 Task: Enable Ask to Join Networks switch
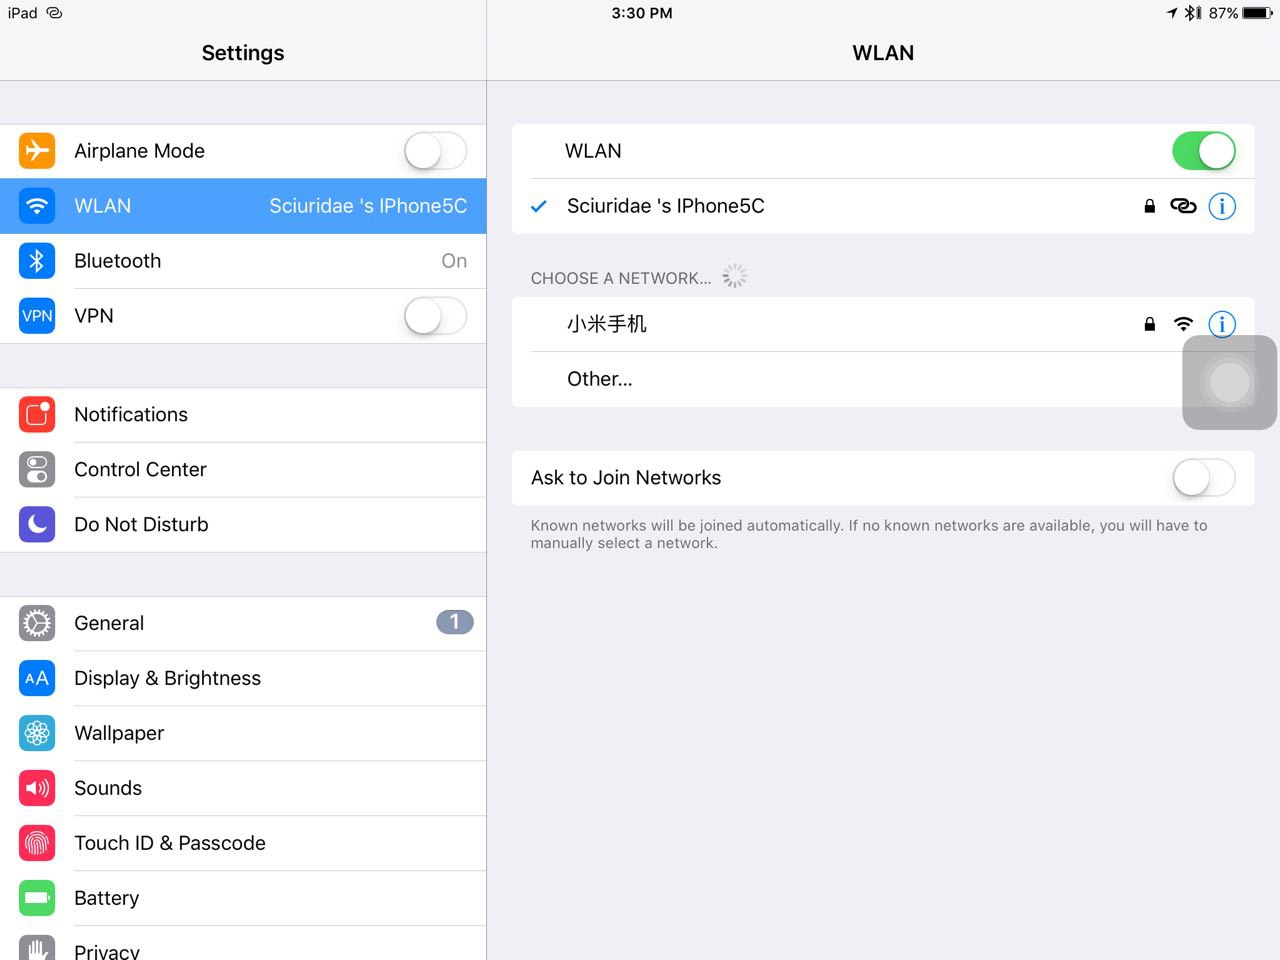tap(1204, 478)
